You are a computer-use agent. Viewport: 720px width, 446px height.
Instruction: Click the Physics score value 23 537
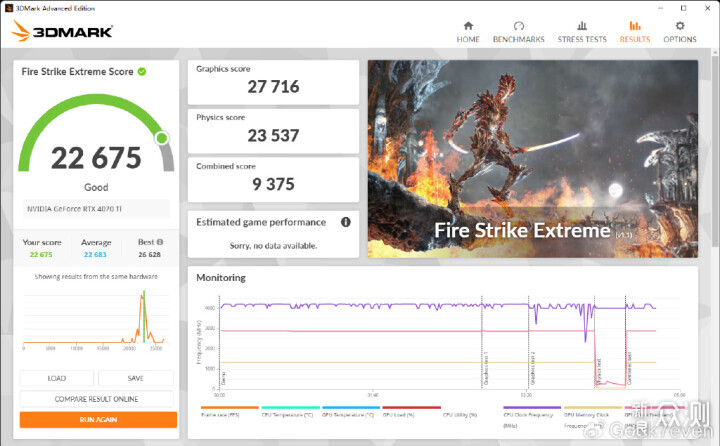tap(273, 135)
